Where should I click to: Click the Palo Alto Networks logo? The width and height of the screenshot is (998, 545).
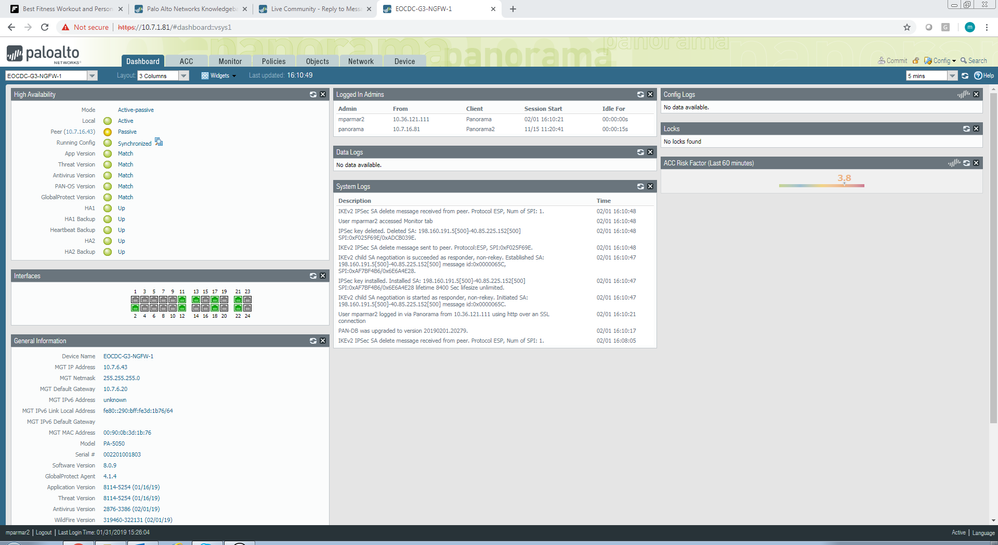[43, 54]
